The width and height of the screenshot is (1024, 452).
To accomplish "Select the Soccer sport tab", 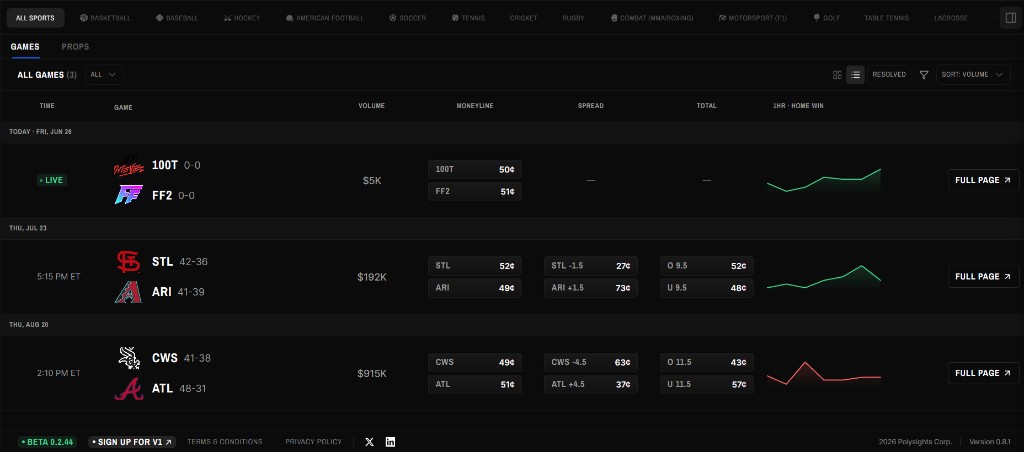I will 408,18.
